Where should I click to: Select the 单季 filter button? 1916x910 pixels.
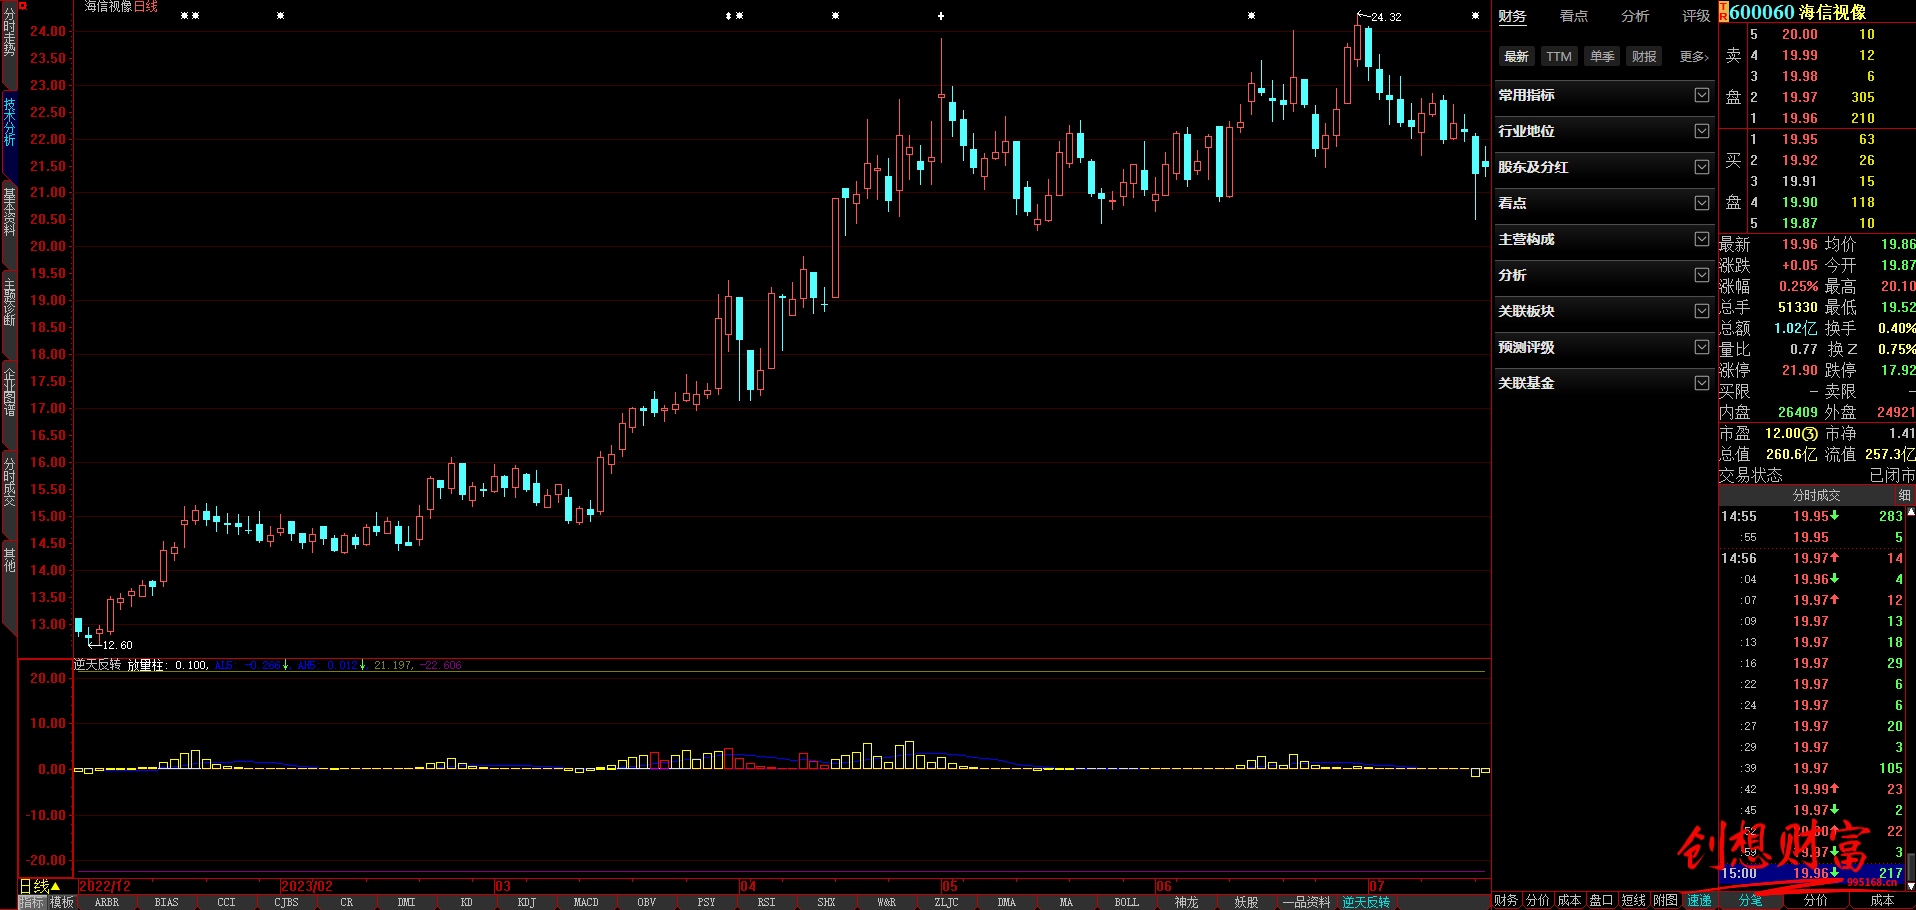pyautogui.click(x=1602, y=56)
